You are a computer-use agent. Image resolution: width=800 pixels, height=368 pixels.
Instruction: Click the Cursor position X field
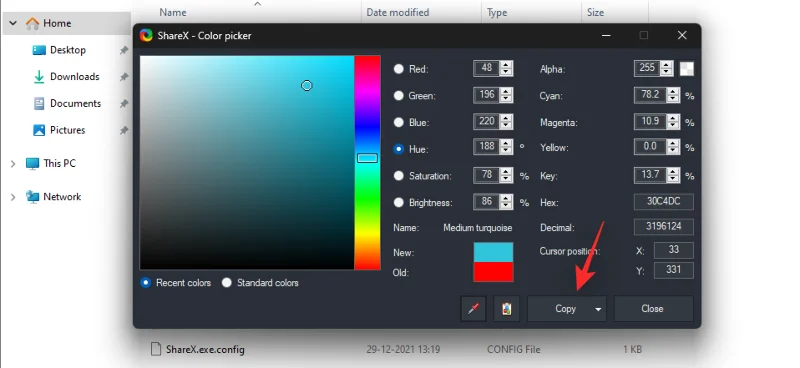tap(673, 250)
